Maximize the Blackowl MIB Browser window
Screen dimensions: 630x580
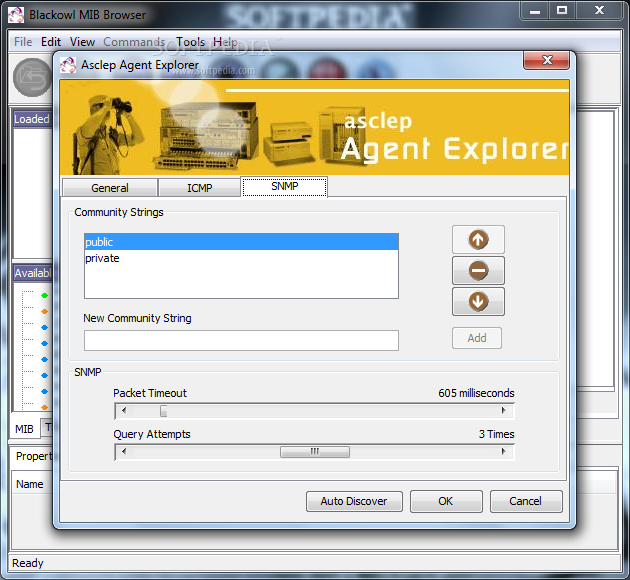pos(562,10)
